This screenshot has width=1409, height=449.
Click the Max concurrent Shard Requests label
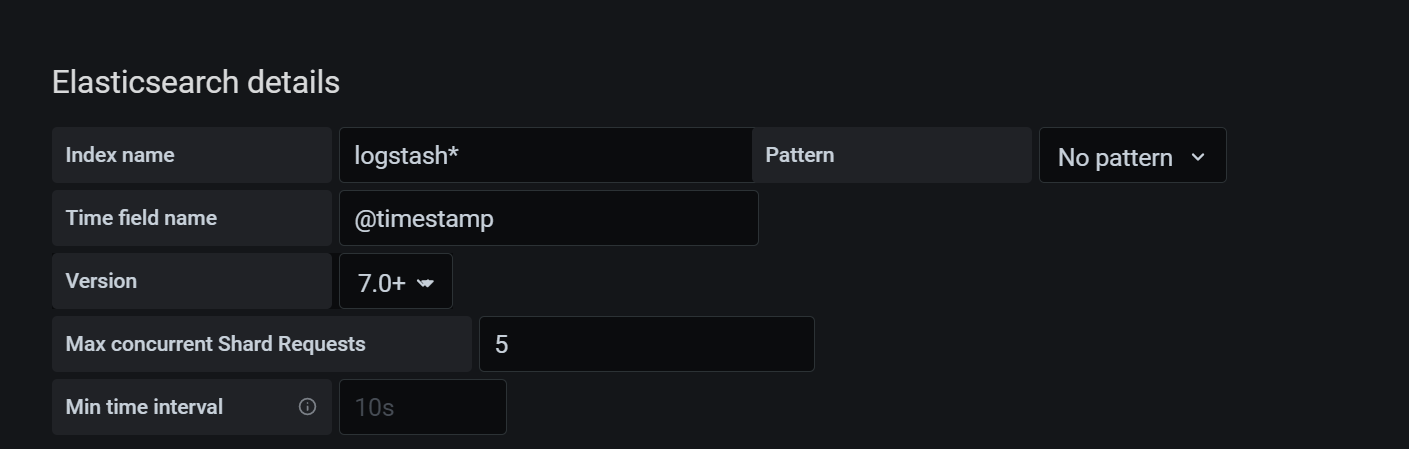click(x=216, y=344)
